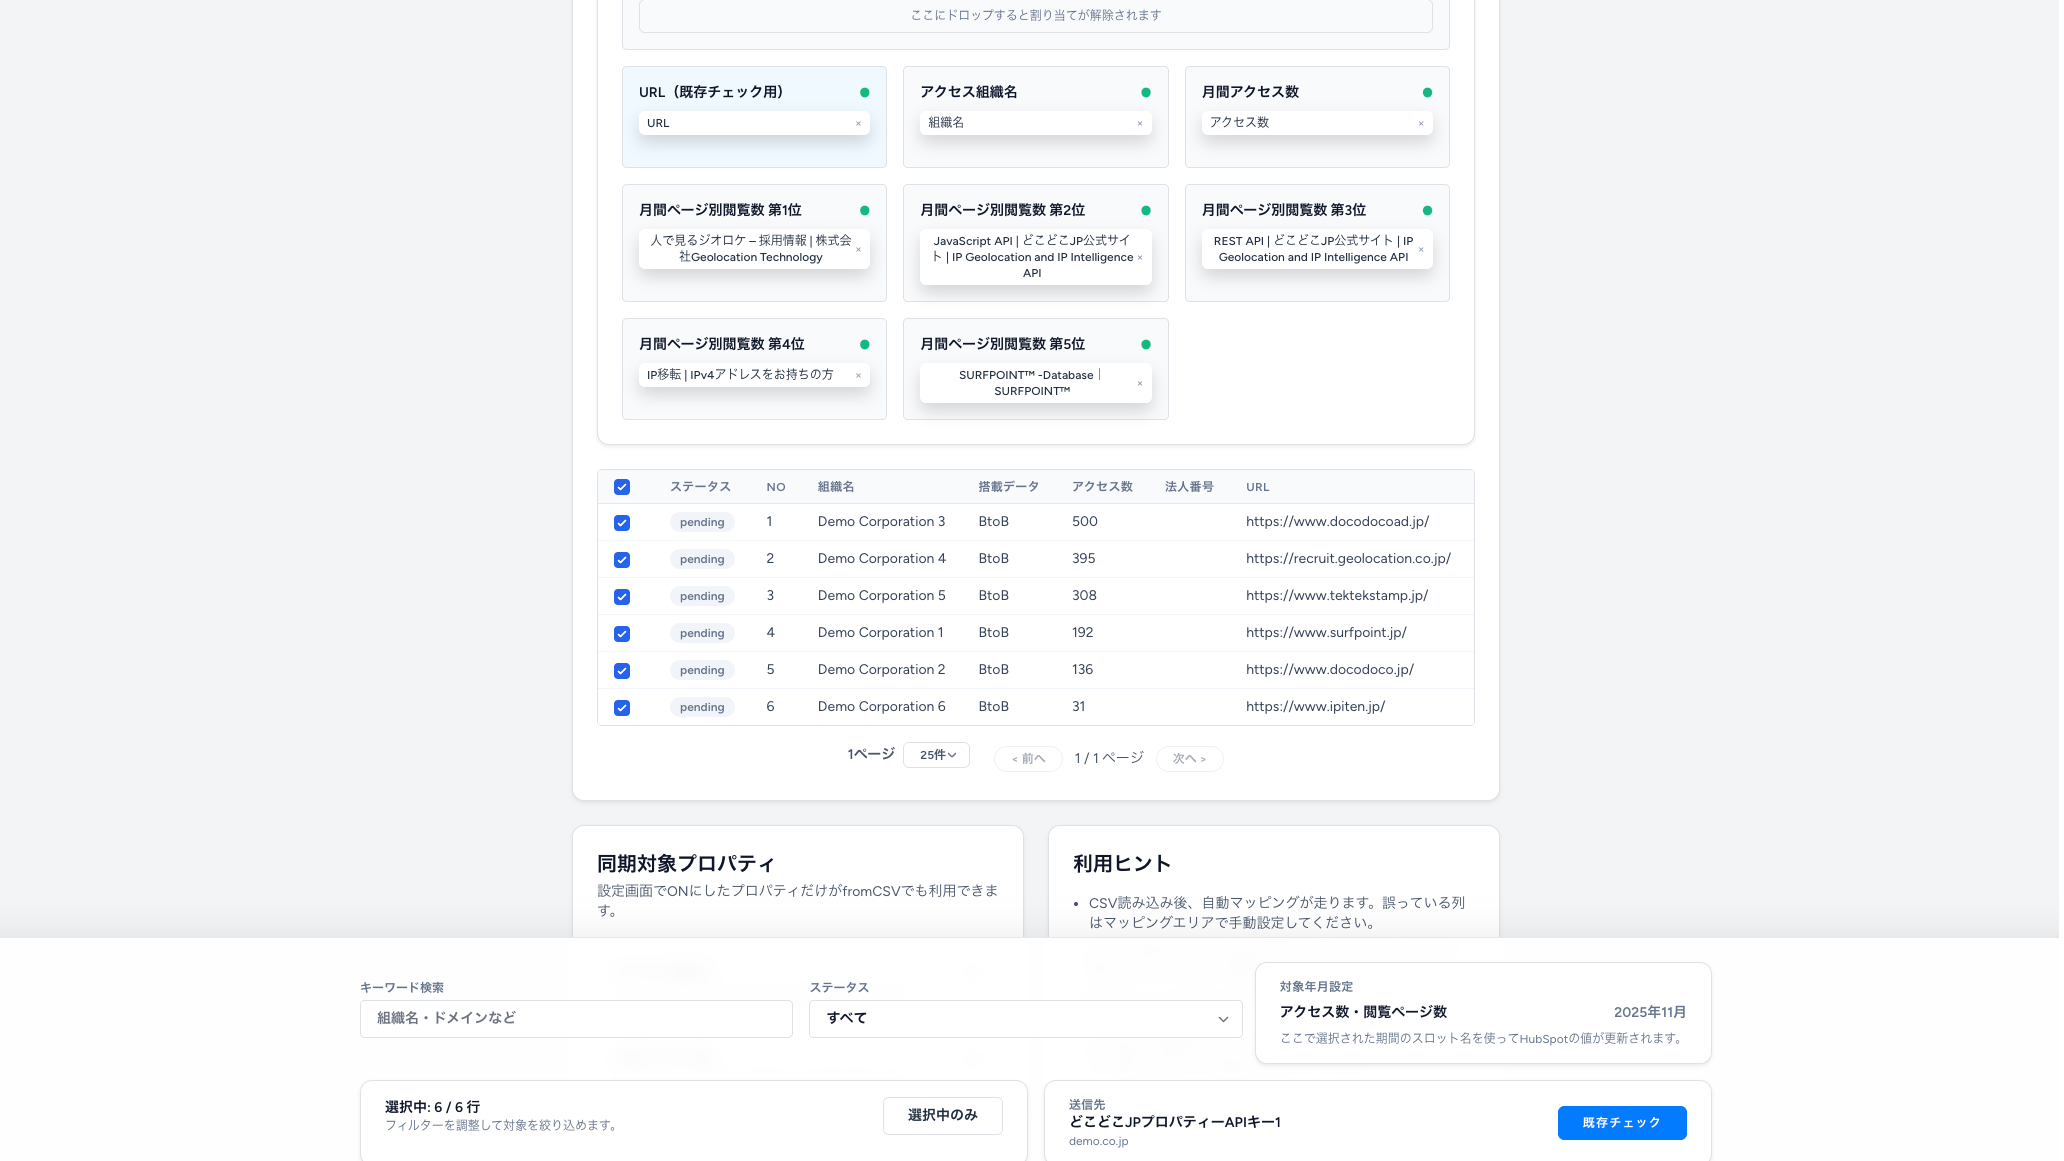This screenshot has width=2064, height=1161.
Task: Click the 搭載データ column header
Action: click(x=1008, y=487)
